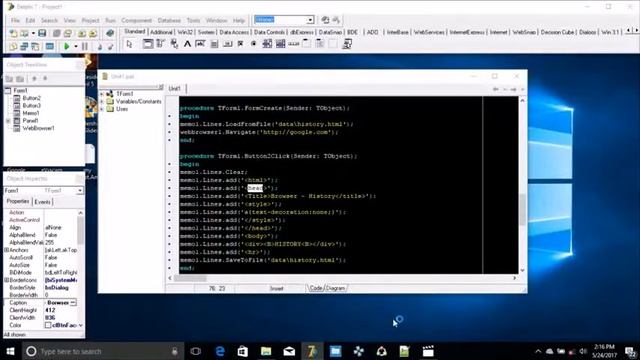
Task: Click the View Unit toolbar icon
Action: (13, 47)
